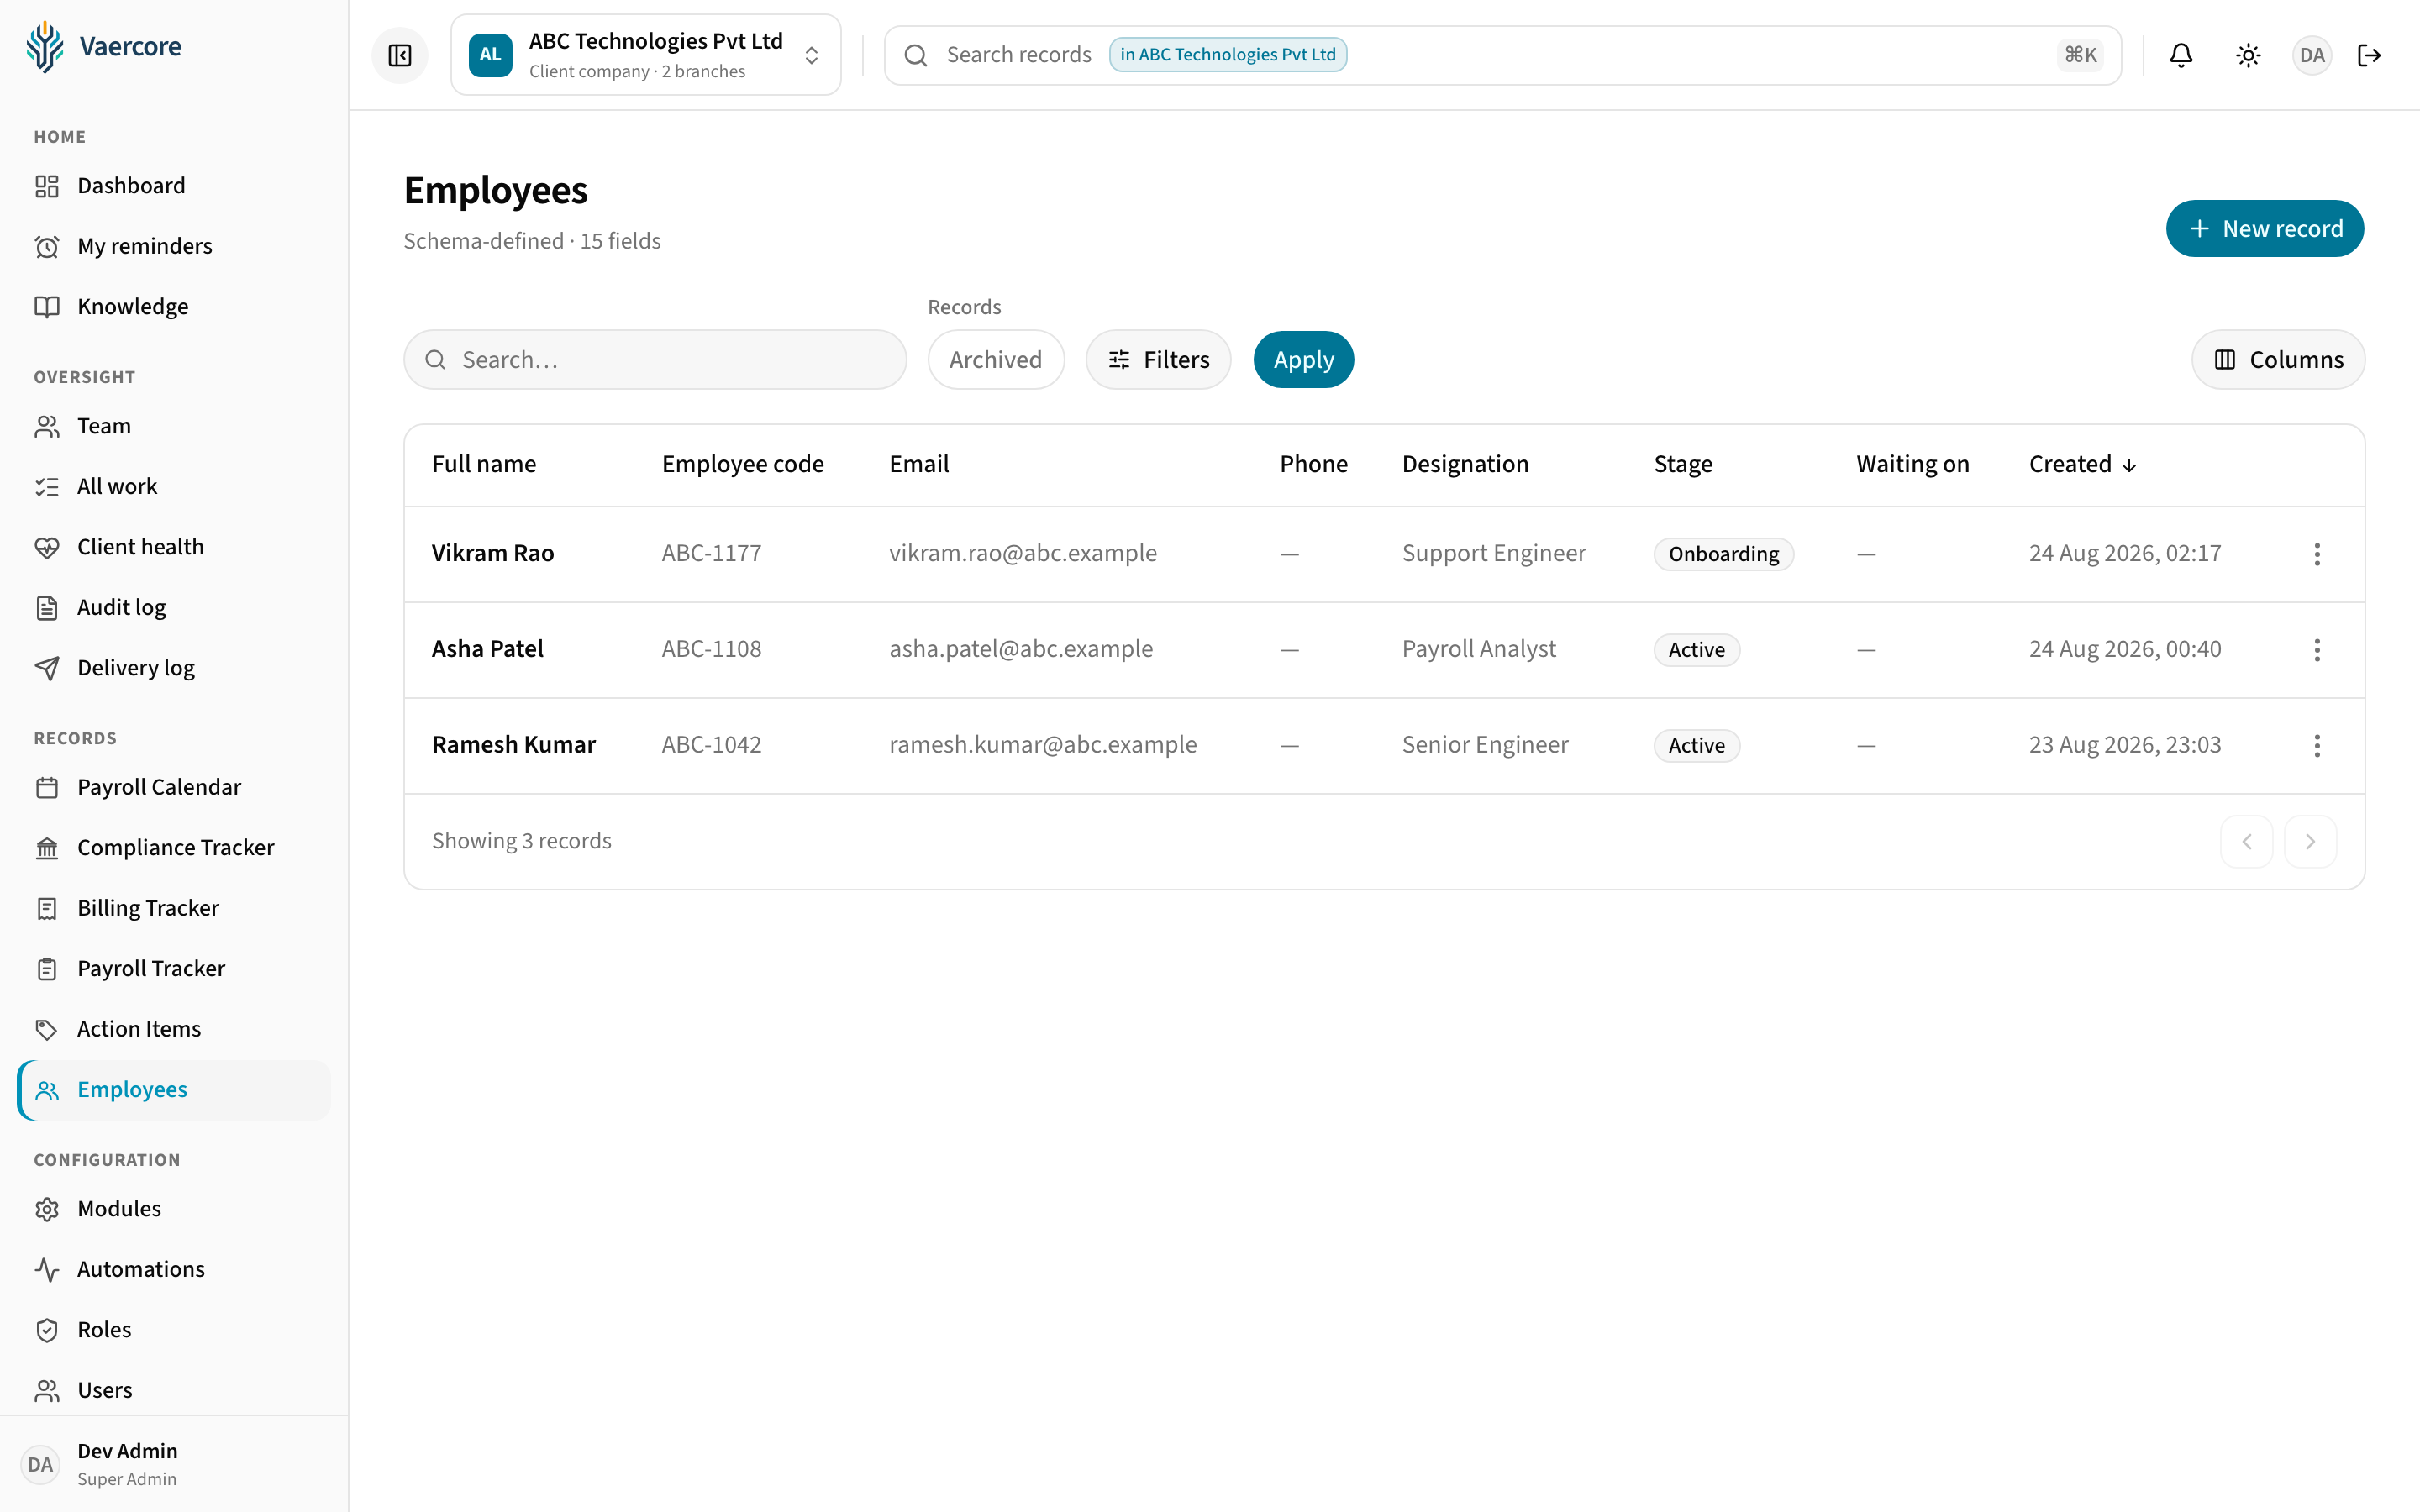This screenshot has width=2420, height=1512.
Task: Open Payroll Calendar records
Action: pos(174,787)
